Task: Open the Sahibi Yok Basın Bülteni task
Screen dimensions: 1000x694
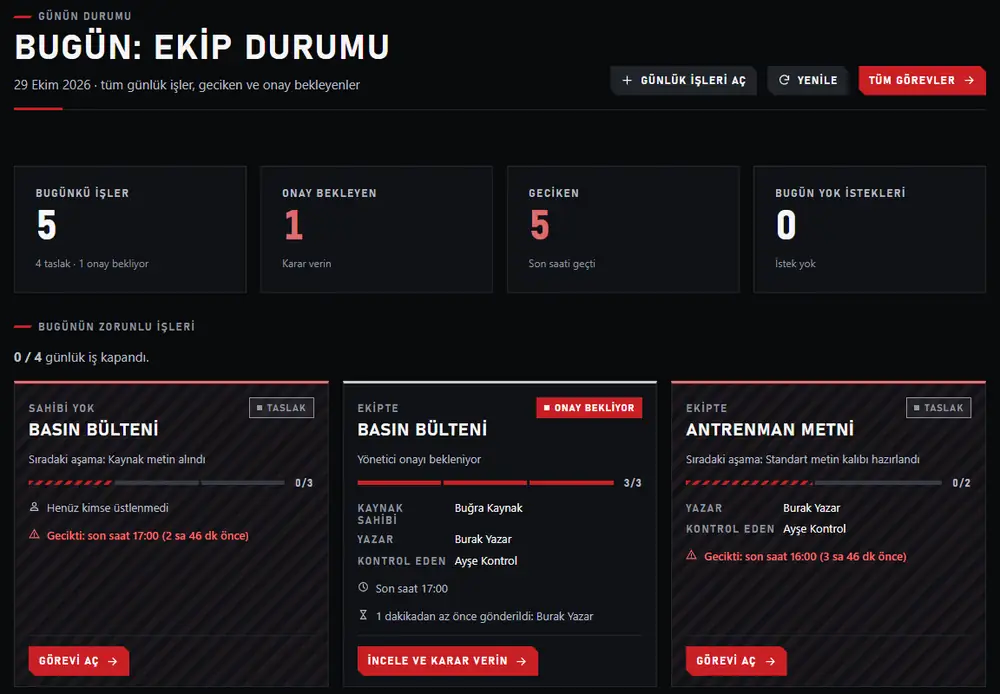Action: pos(78,661)
